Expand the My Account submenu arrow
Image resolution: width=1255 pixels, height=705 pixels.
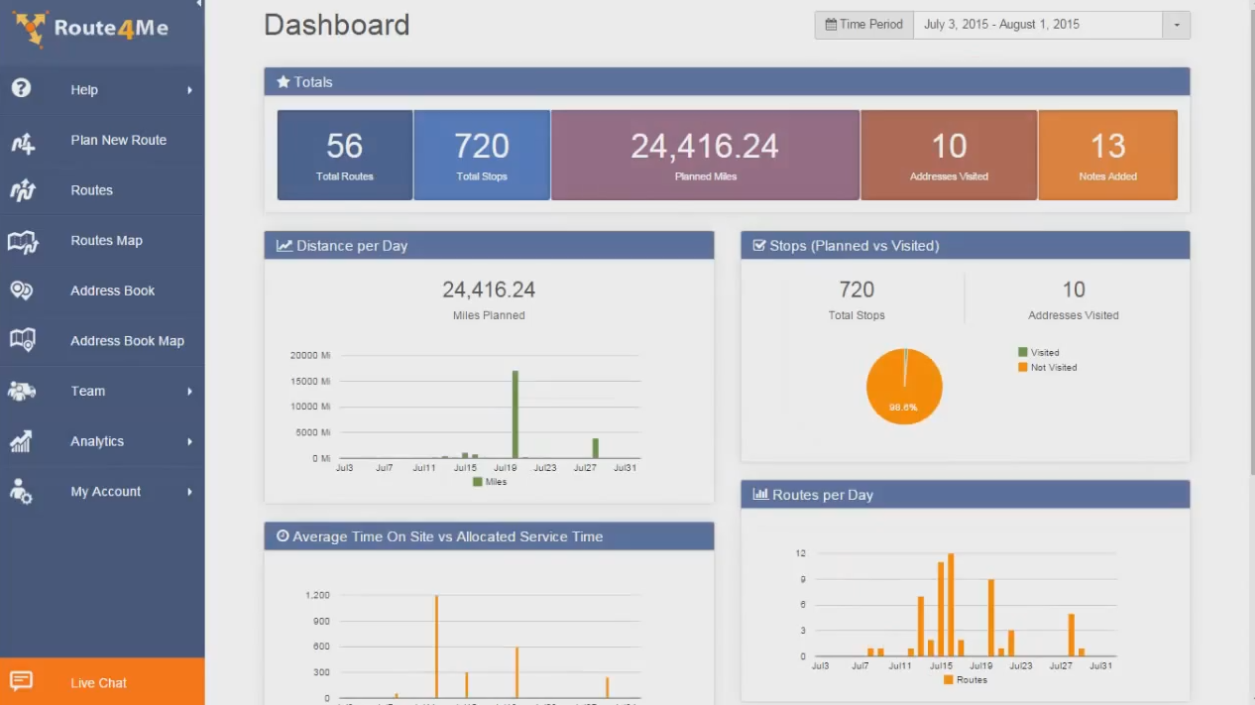click(189, 491)
